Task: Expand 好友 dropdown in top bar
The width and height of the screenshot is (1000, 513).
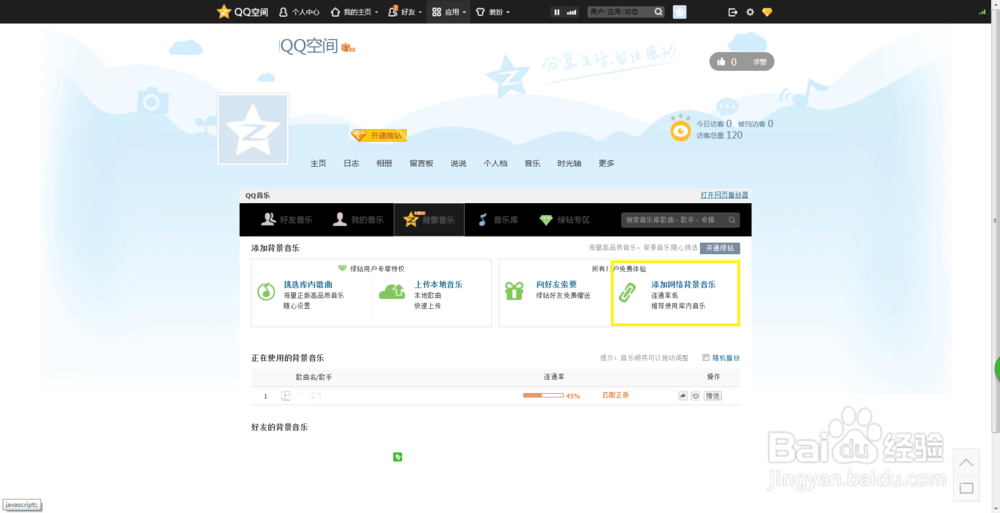Action: (x=404, y=12)
